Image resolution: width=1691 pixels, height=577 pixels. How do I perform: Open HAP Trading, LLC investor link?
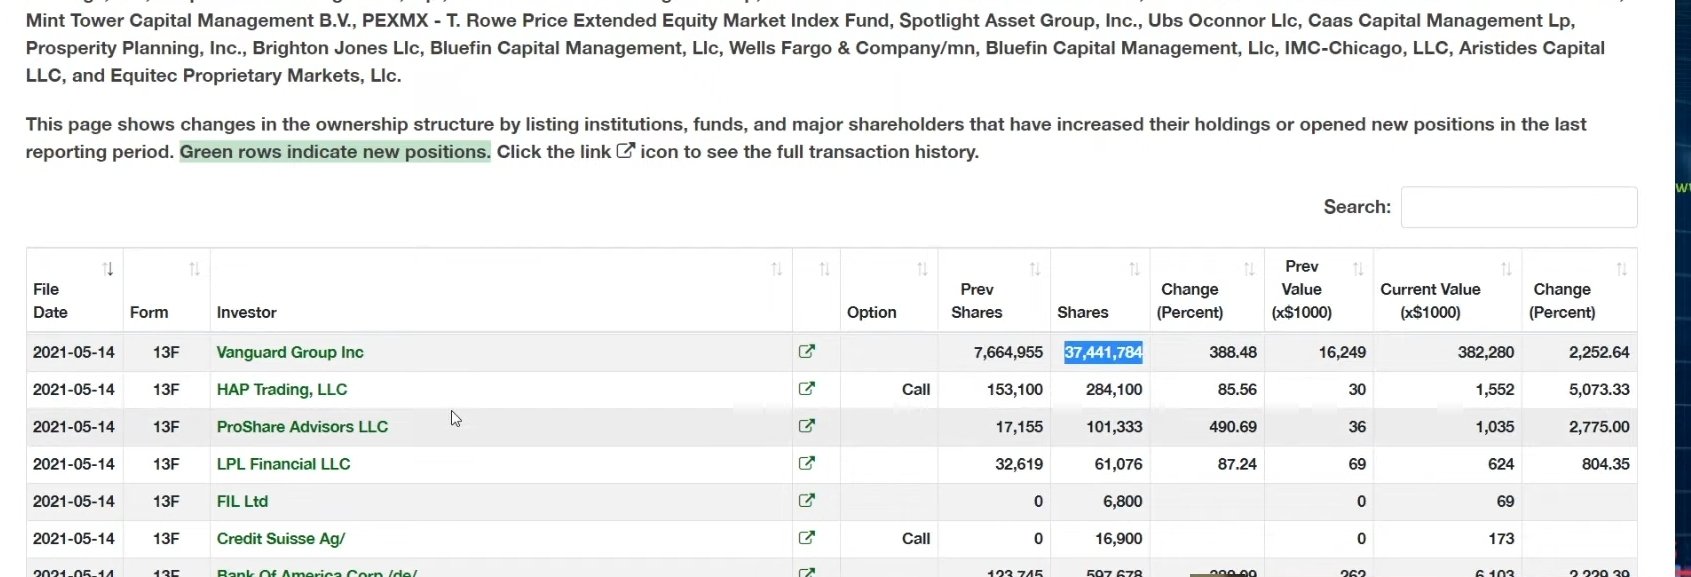point(282,389)
